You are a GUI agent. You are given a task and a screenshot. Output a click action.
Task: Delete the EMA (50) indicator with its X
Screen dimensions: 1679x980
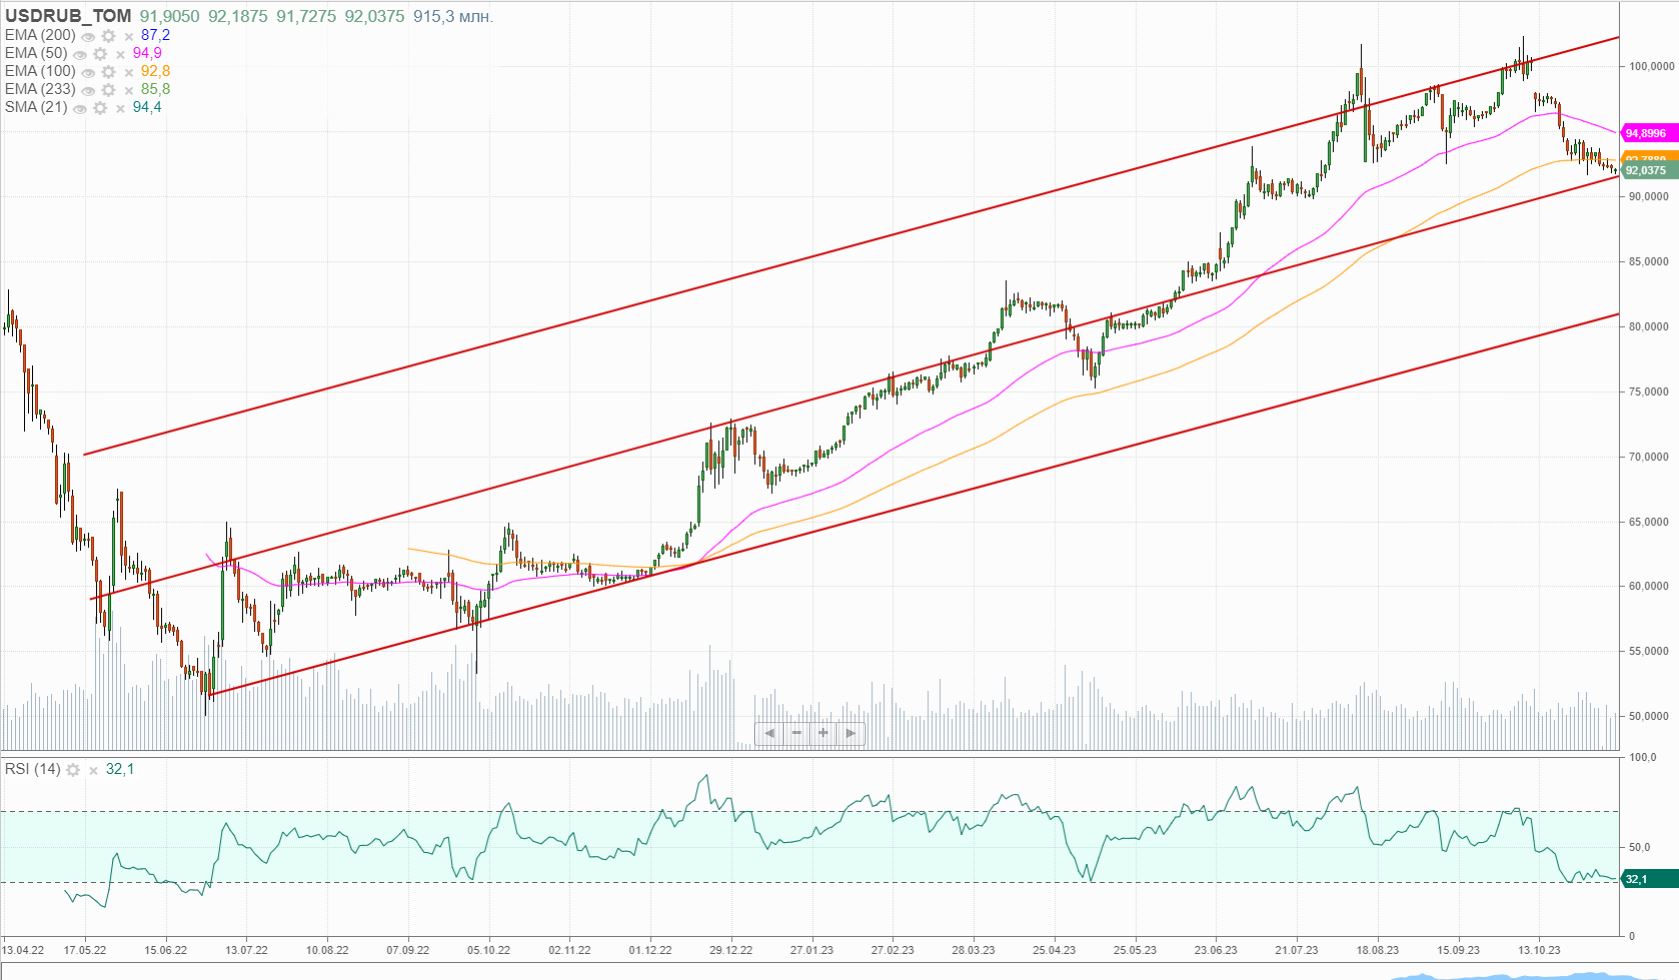(x=121, y=54)
